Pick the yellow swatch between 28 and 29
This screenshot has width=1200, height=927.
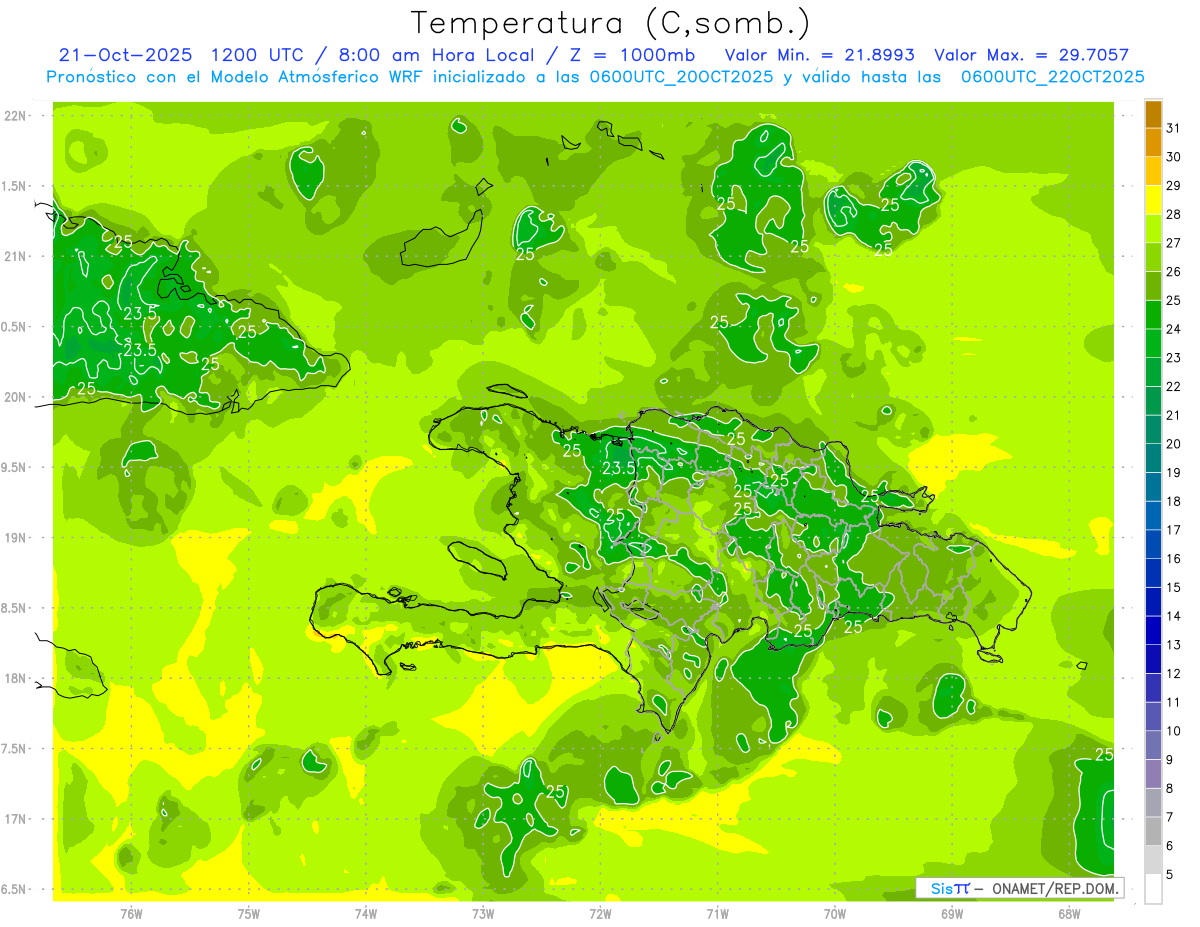point(1153,200)
